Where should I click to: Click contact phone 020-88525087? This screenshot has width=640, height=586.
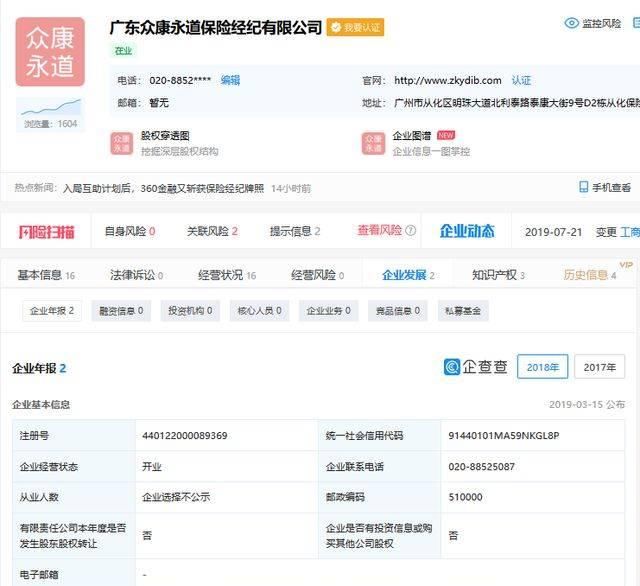(x=482, y=466)
